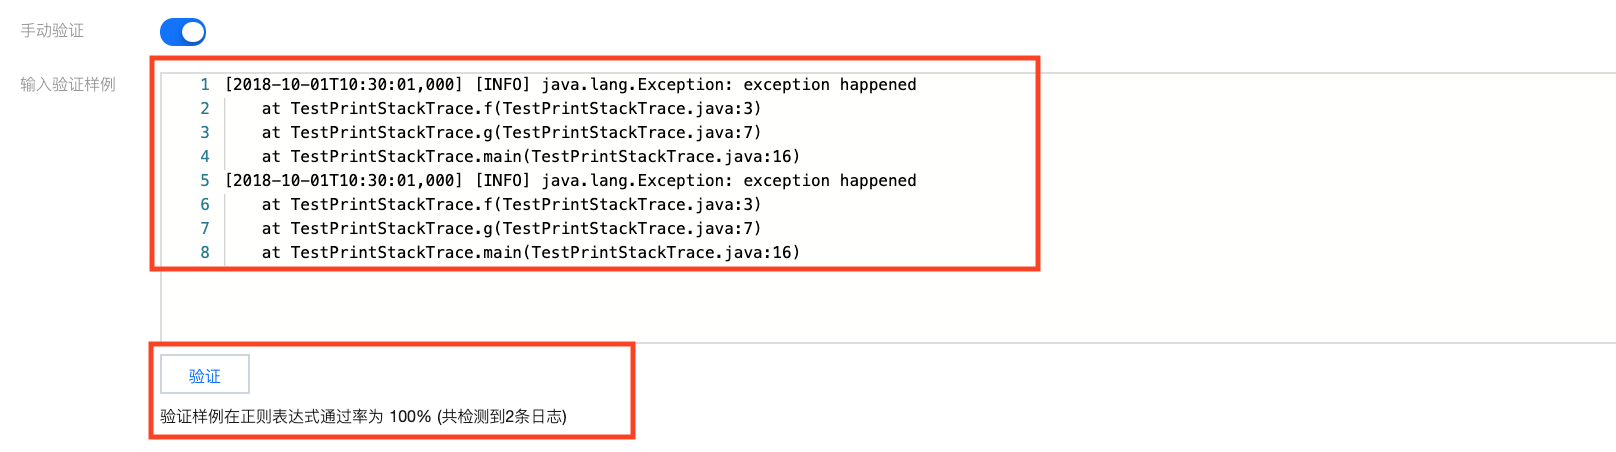Viewport: 1616px width, 452px height.
Task: Click line 3 TestPrintStackTrace.g stack text
Action: (510, 133)
